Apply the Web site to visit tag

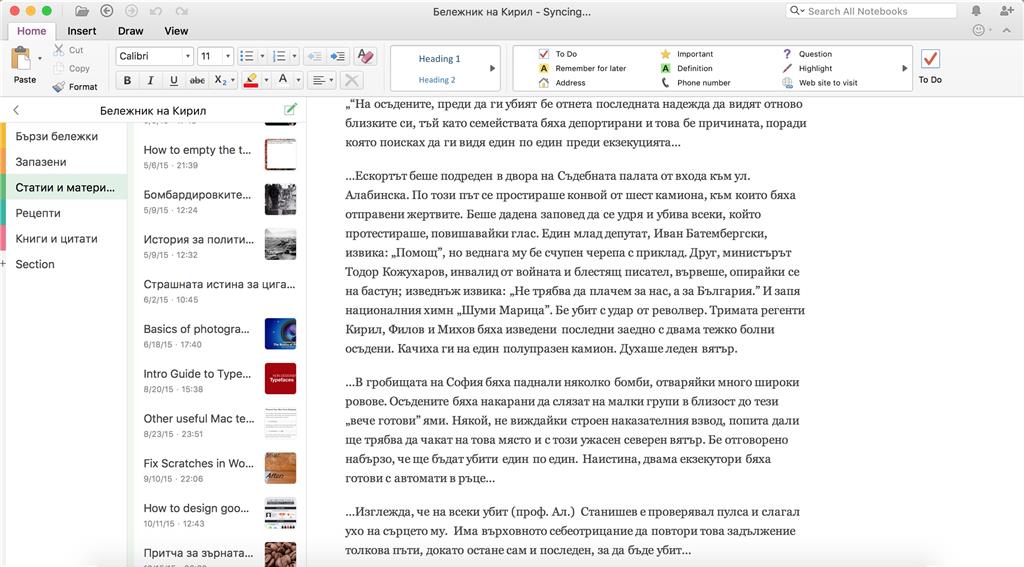(x=820, y=83)
